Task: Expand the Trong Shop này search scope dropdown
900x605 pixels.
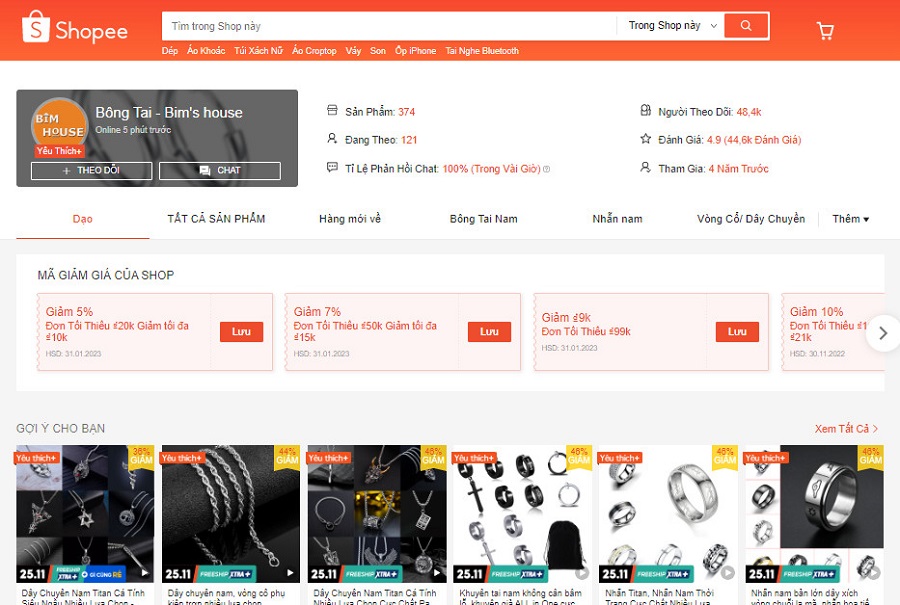Action: [x=670, y=26]
